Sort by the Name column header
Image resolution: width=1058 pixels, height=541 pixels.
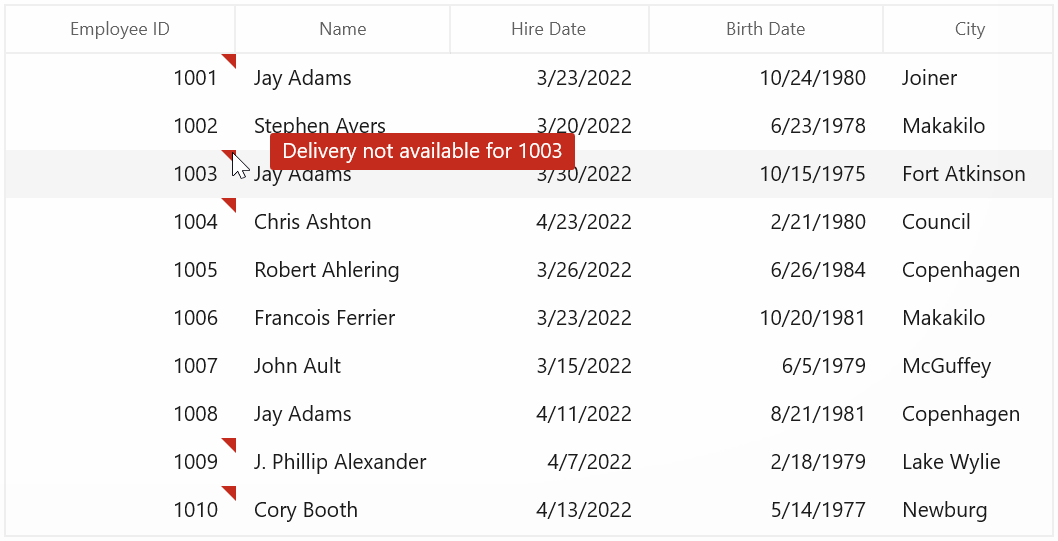click(343, 29)
